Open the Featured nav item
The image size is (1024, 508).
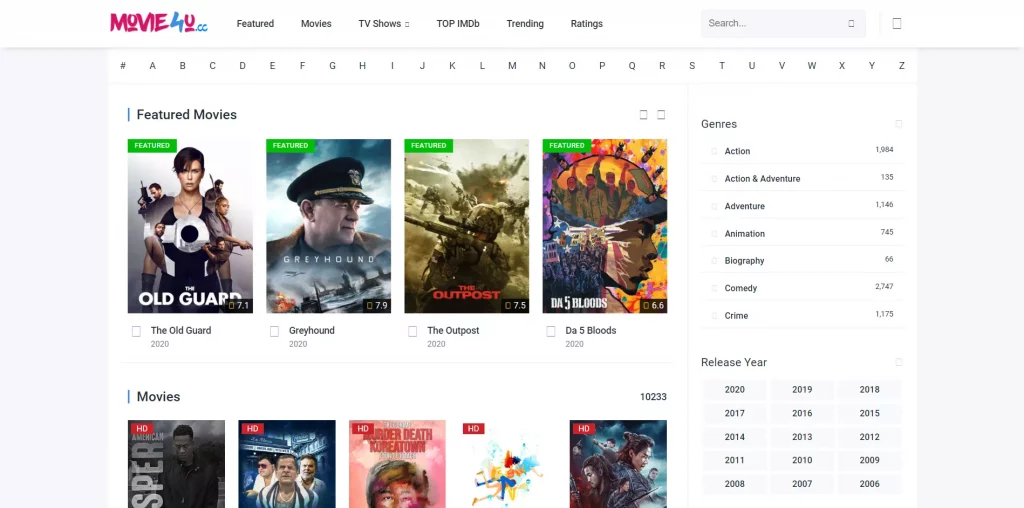coord(255,24)
